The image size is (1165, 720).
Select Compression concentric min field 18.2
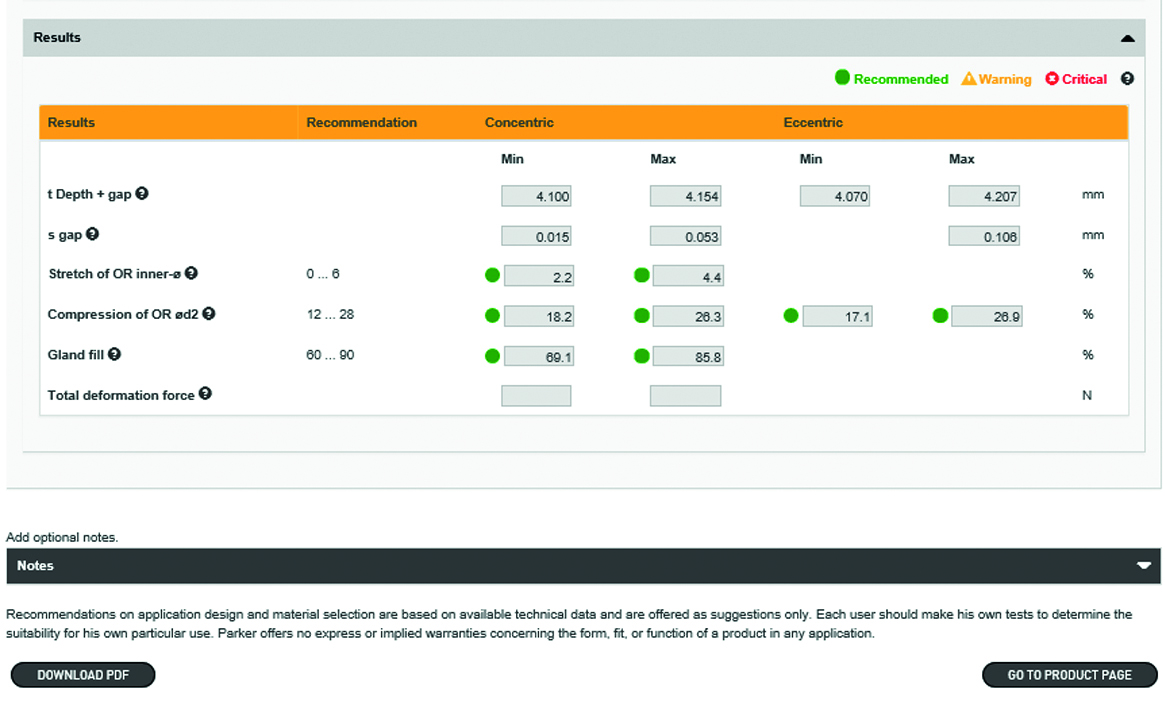point(539,317)
